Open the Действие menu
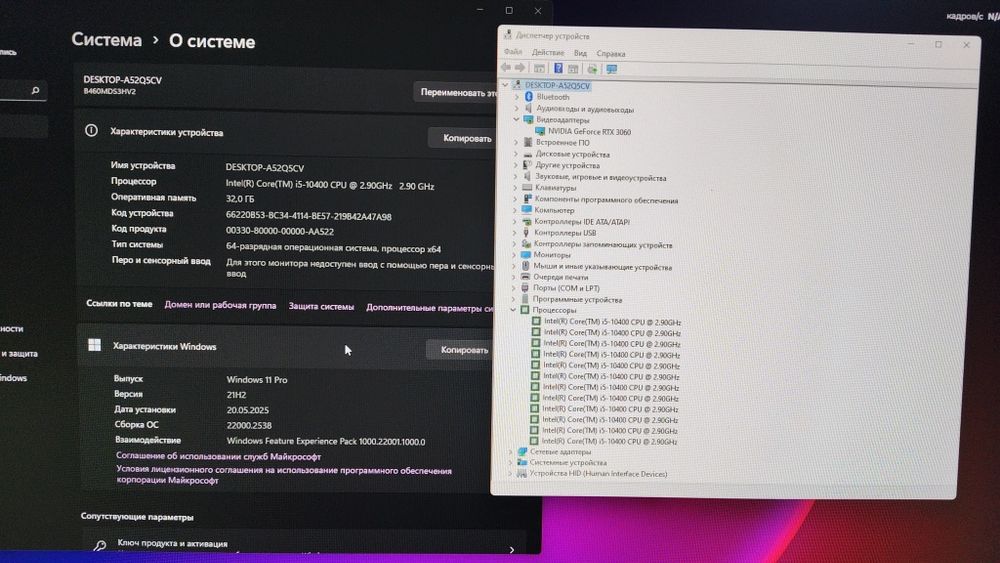This screenshot has width=1000, height=563. tap(548, 52)
